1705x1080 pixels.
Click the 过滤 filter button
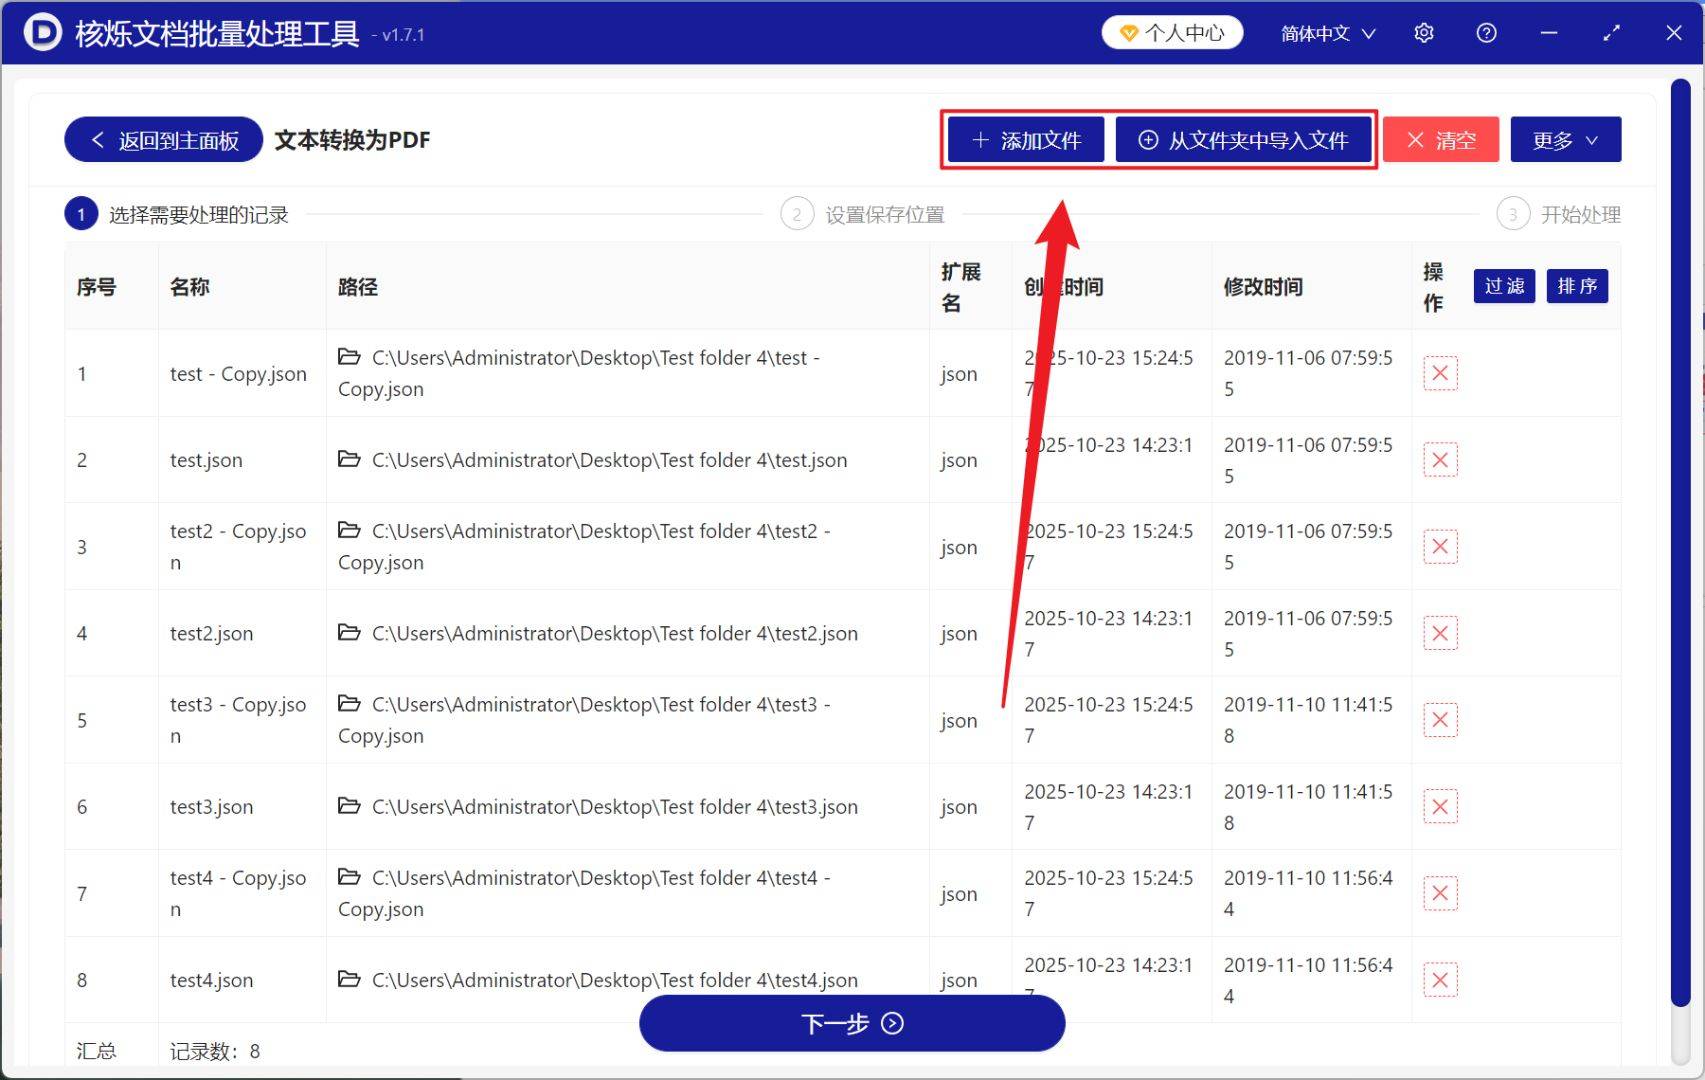1504,287
